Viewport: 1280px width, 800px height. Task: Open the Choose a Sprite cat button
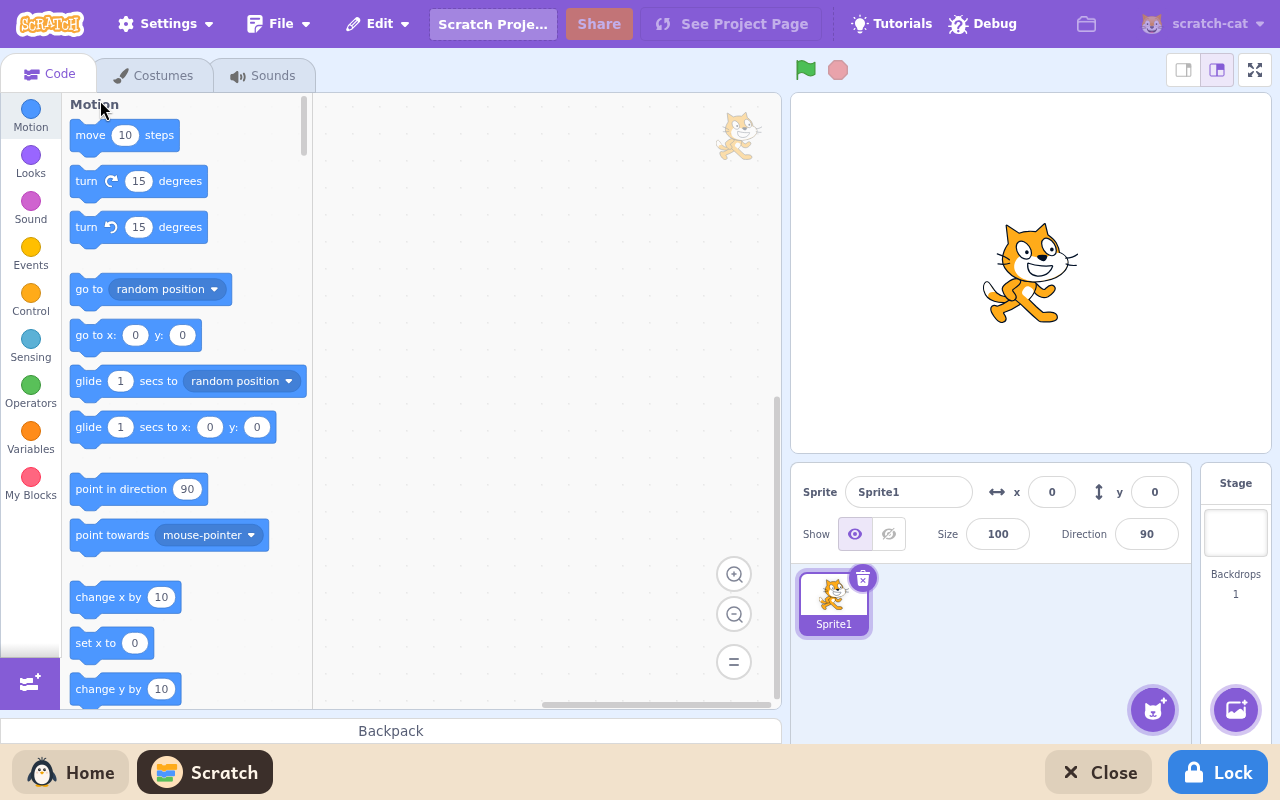click(x=1153, y=710)
